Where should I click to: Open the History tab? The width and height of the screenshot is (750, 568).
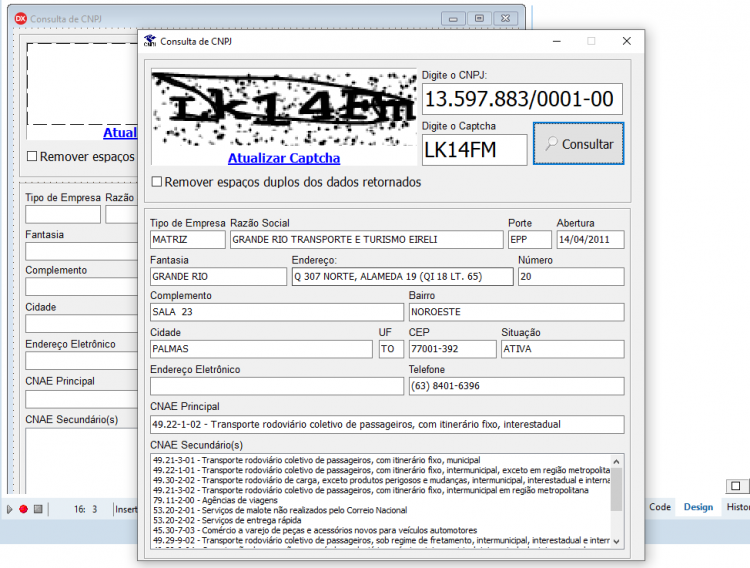[738, 507]
